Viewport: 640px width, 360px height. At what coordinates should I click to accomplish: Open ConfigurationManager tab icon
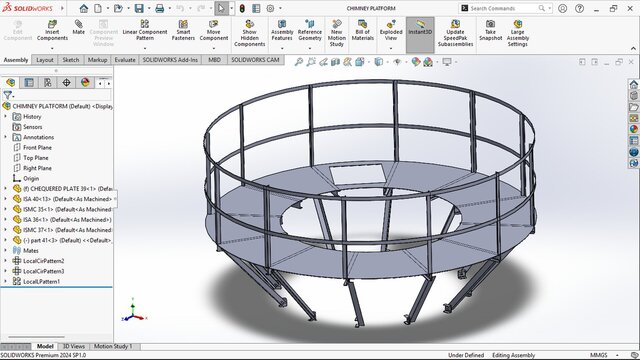coord(48,82)
